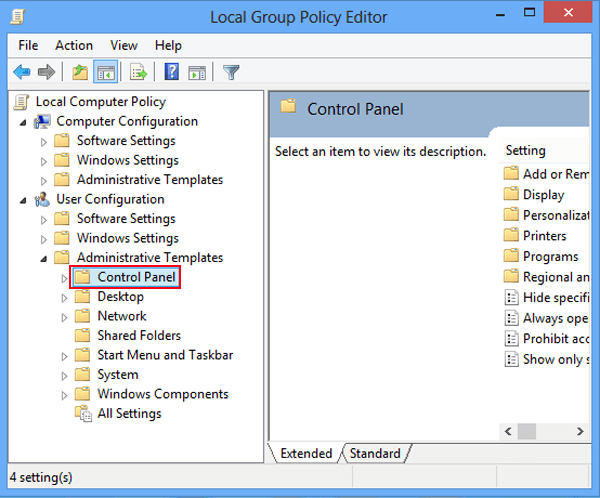Click the Filter funnel icon

pyautogui.click(x=231, y=72)
